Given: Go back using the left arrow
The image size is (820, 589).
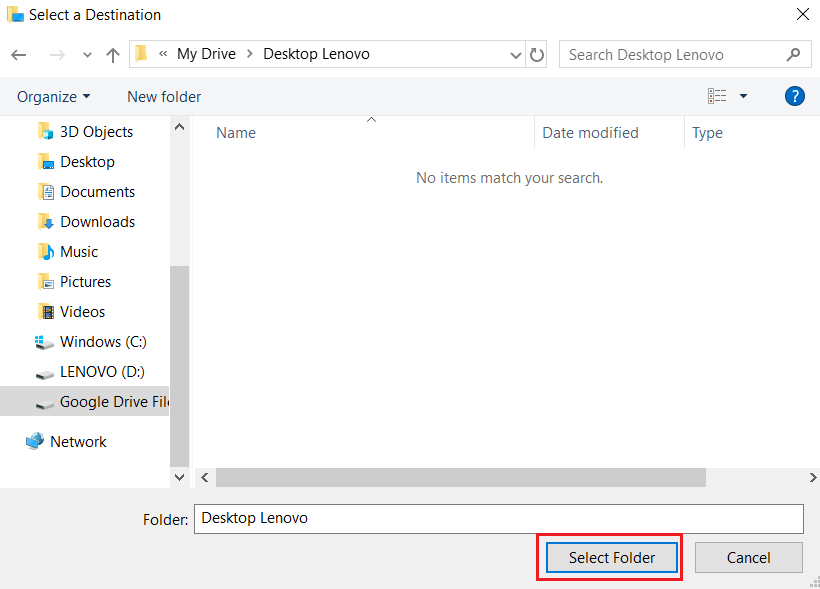Looking at the screenshot, I should tap(19, 55).
